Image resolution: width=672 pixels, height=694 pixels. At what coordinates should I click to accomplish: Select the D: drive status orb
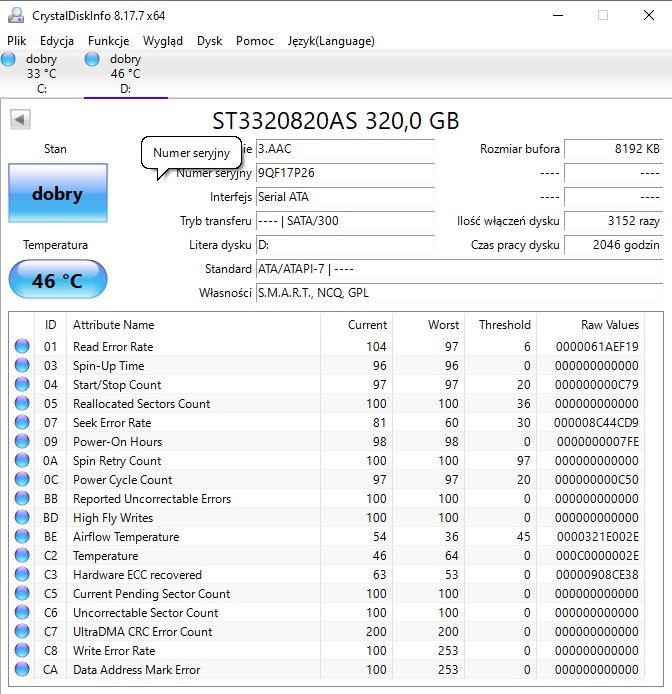coord(92,59)
